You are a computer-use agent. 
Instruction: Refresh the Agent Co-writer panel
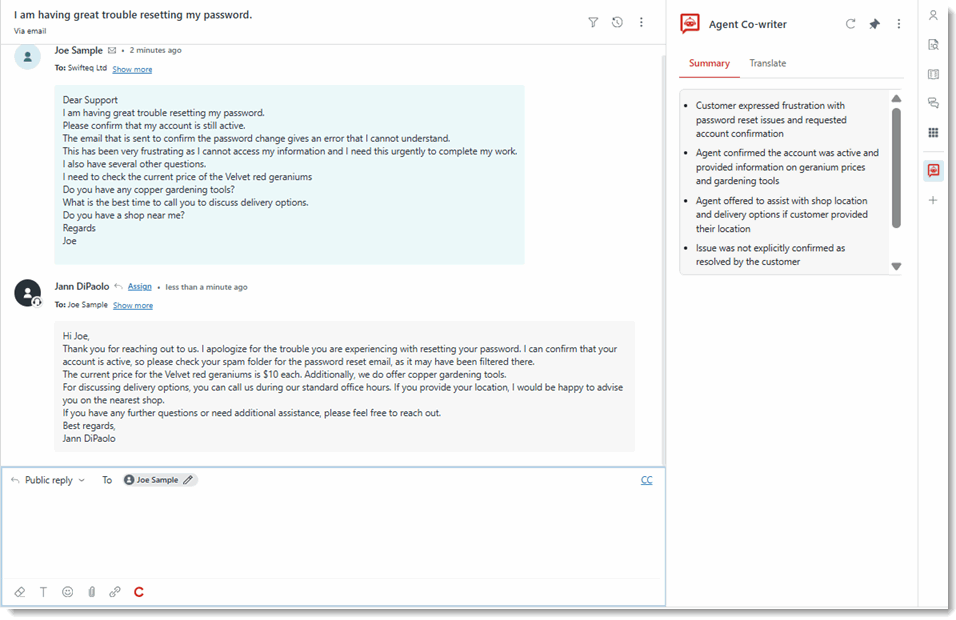[x=850, y=24]
